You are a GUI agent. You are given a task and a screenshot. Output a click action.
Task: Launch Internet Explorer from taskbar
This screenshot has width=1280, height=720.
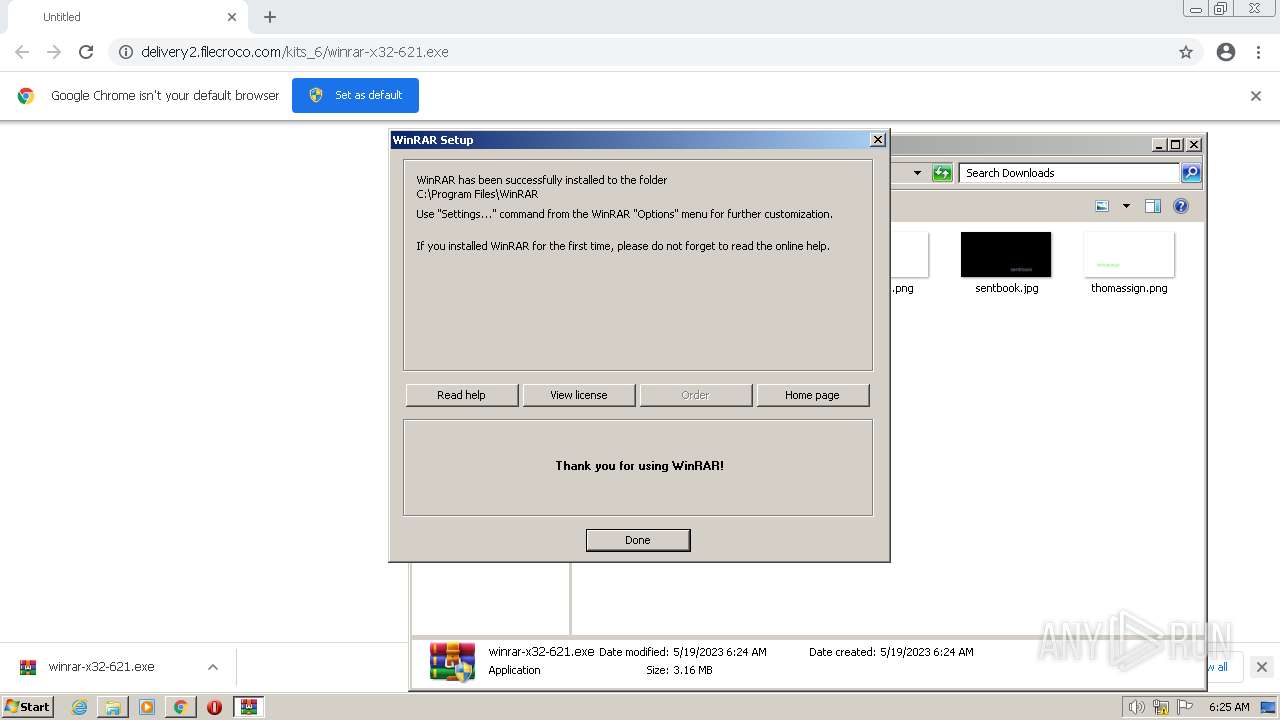click(80, 707)
